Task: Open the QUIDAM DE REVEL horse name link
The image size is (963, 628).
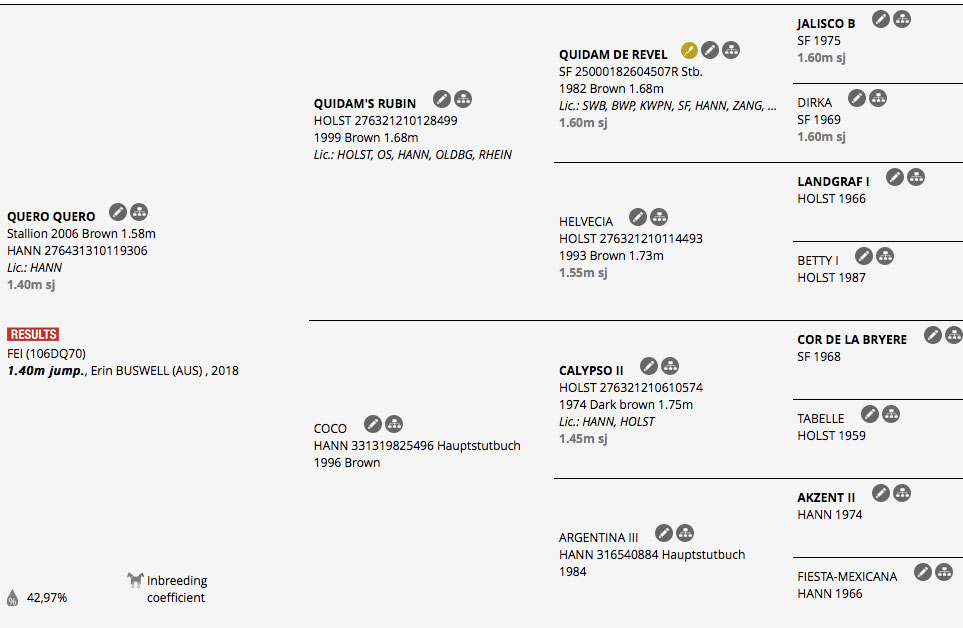Action: (x=613, y=55)
